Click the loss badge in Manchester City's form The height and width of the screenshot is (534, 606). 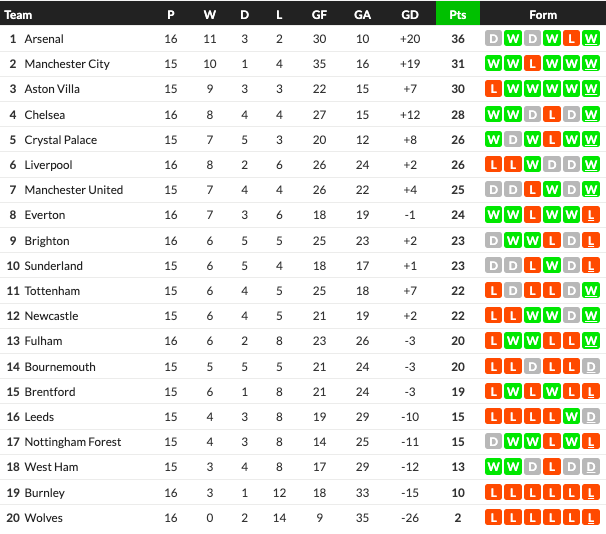(x=532, y=64)
